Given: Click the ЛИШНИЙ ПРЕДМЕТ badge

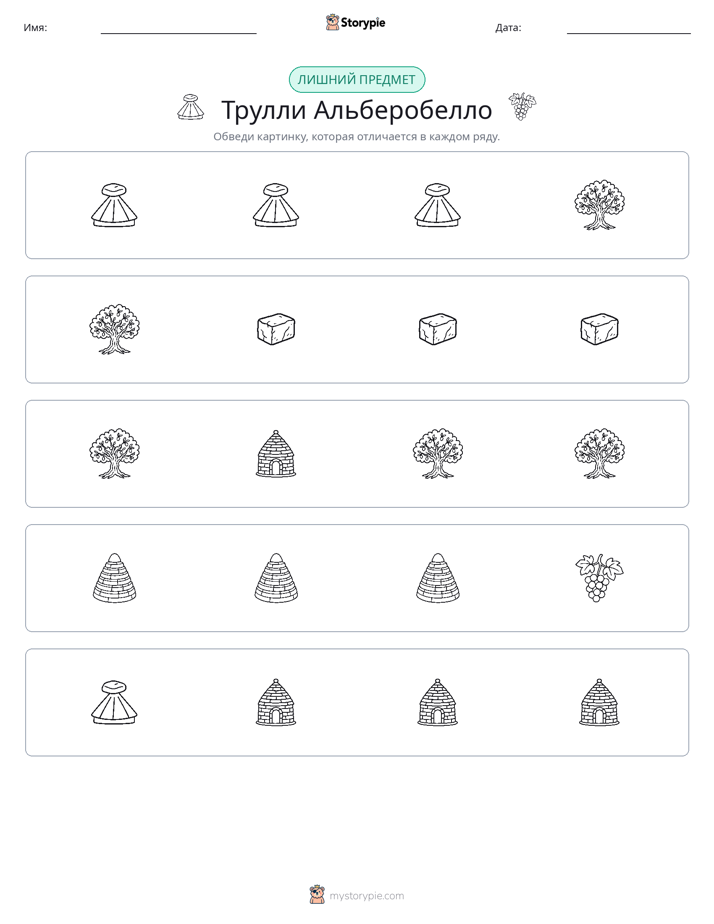Looking at the screenshot, I should [x=356, y=80].
